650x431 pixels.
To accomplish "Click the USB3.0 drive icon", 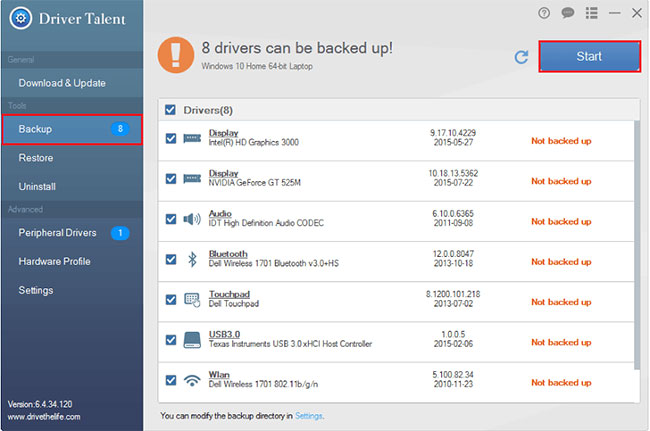I will pos(192,340).
